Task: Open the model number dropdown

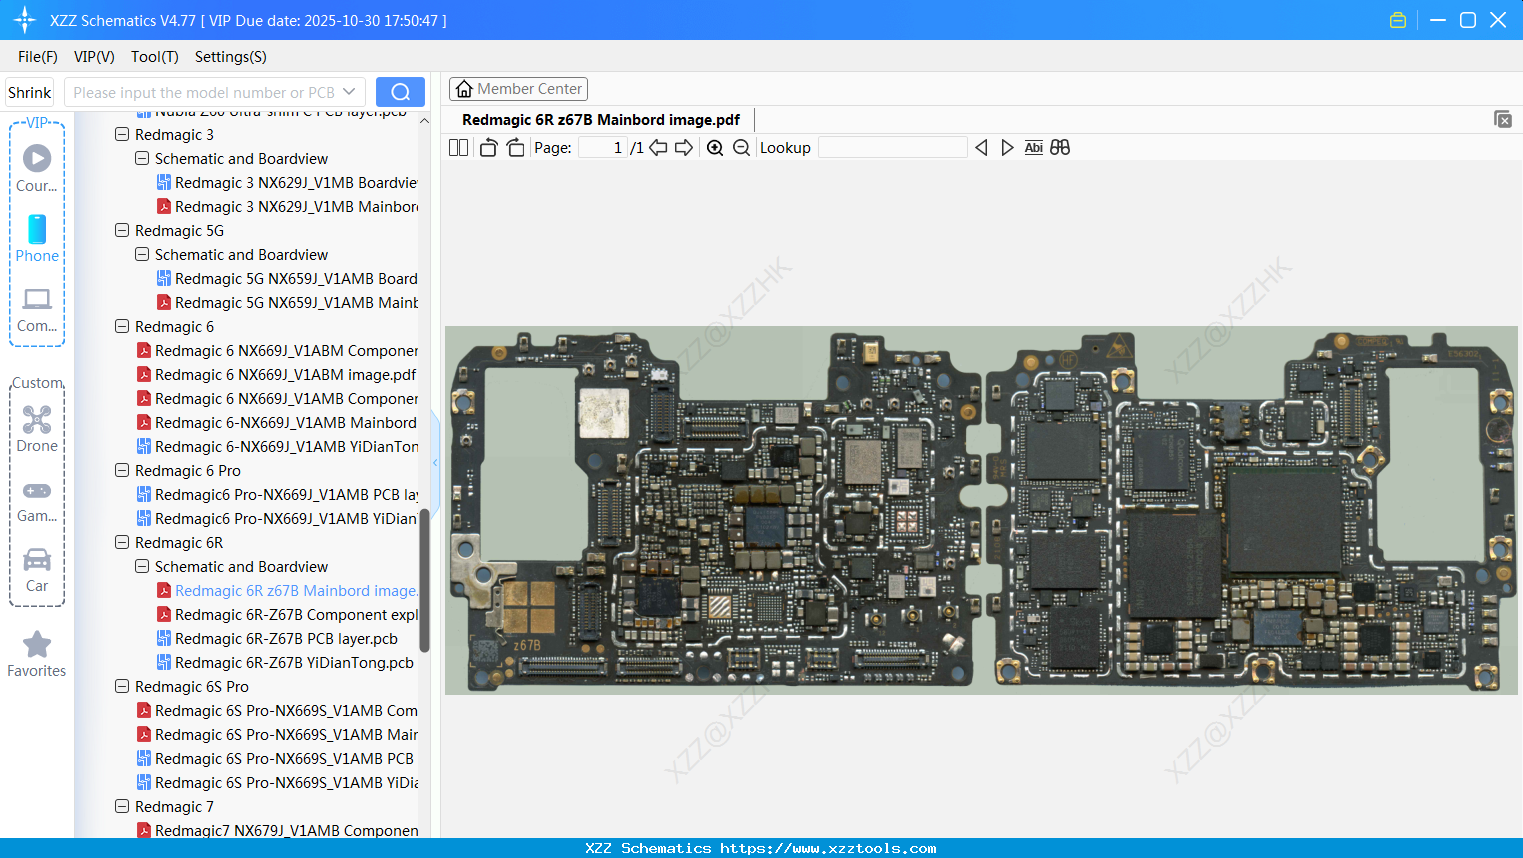Action: tap(347, 91)
